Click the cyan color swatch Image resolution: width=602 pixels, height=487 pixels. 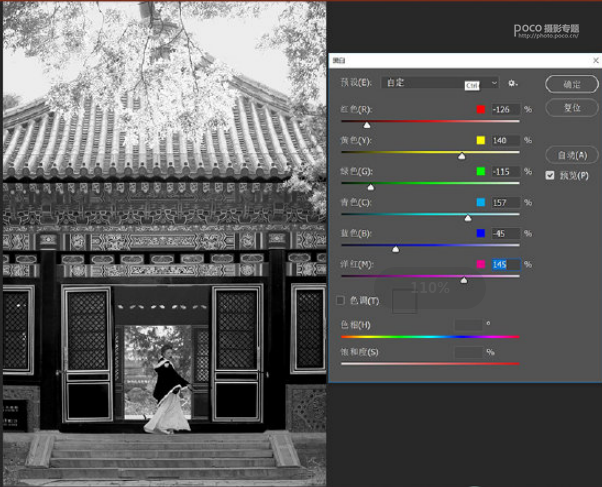click(x=481, y=202)
